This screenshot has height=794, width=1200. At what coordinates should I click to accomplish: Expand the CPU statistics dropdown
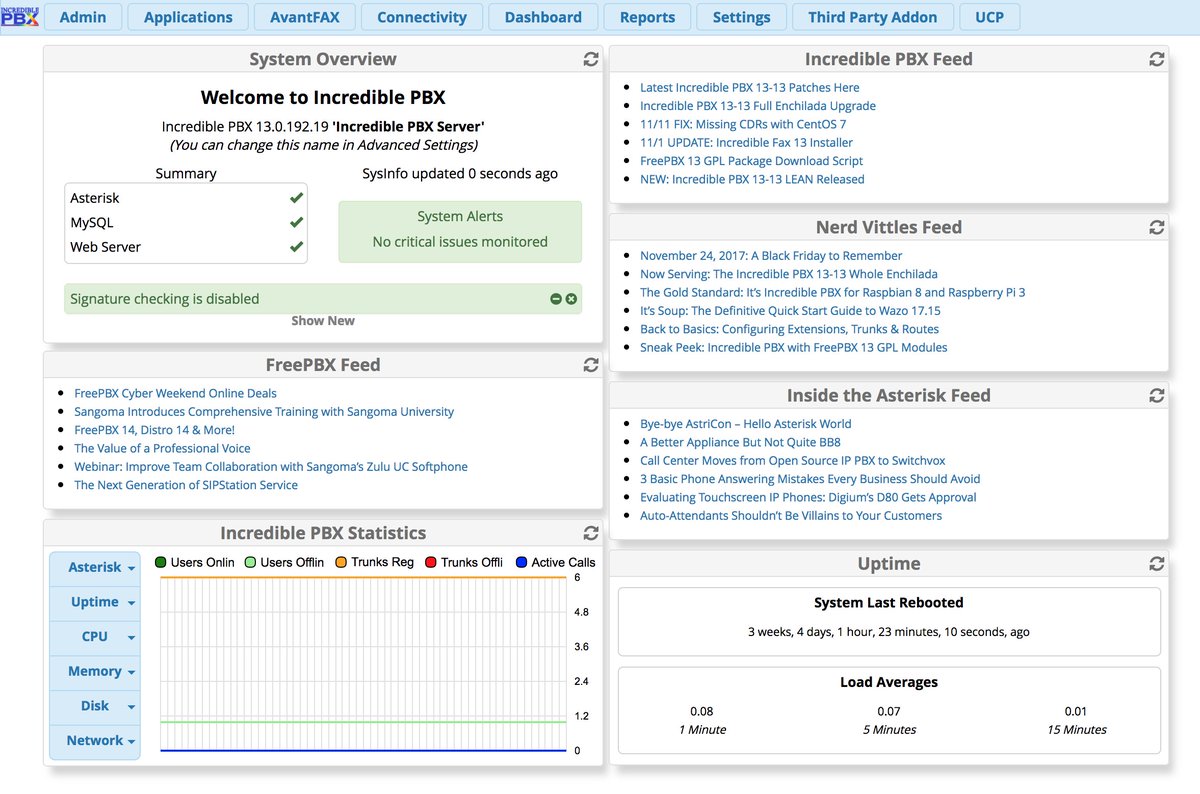click(x=95, y=637)
